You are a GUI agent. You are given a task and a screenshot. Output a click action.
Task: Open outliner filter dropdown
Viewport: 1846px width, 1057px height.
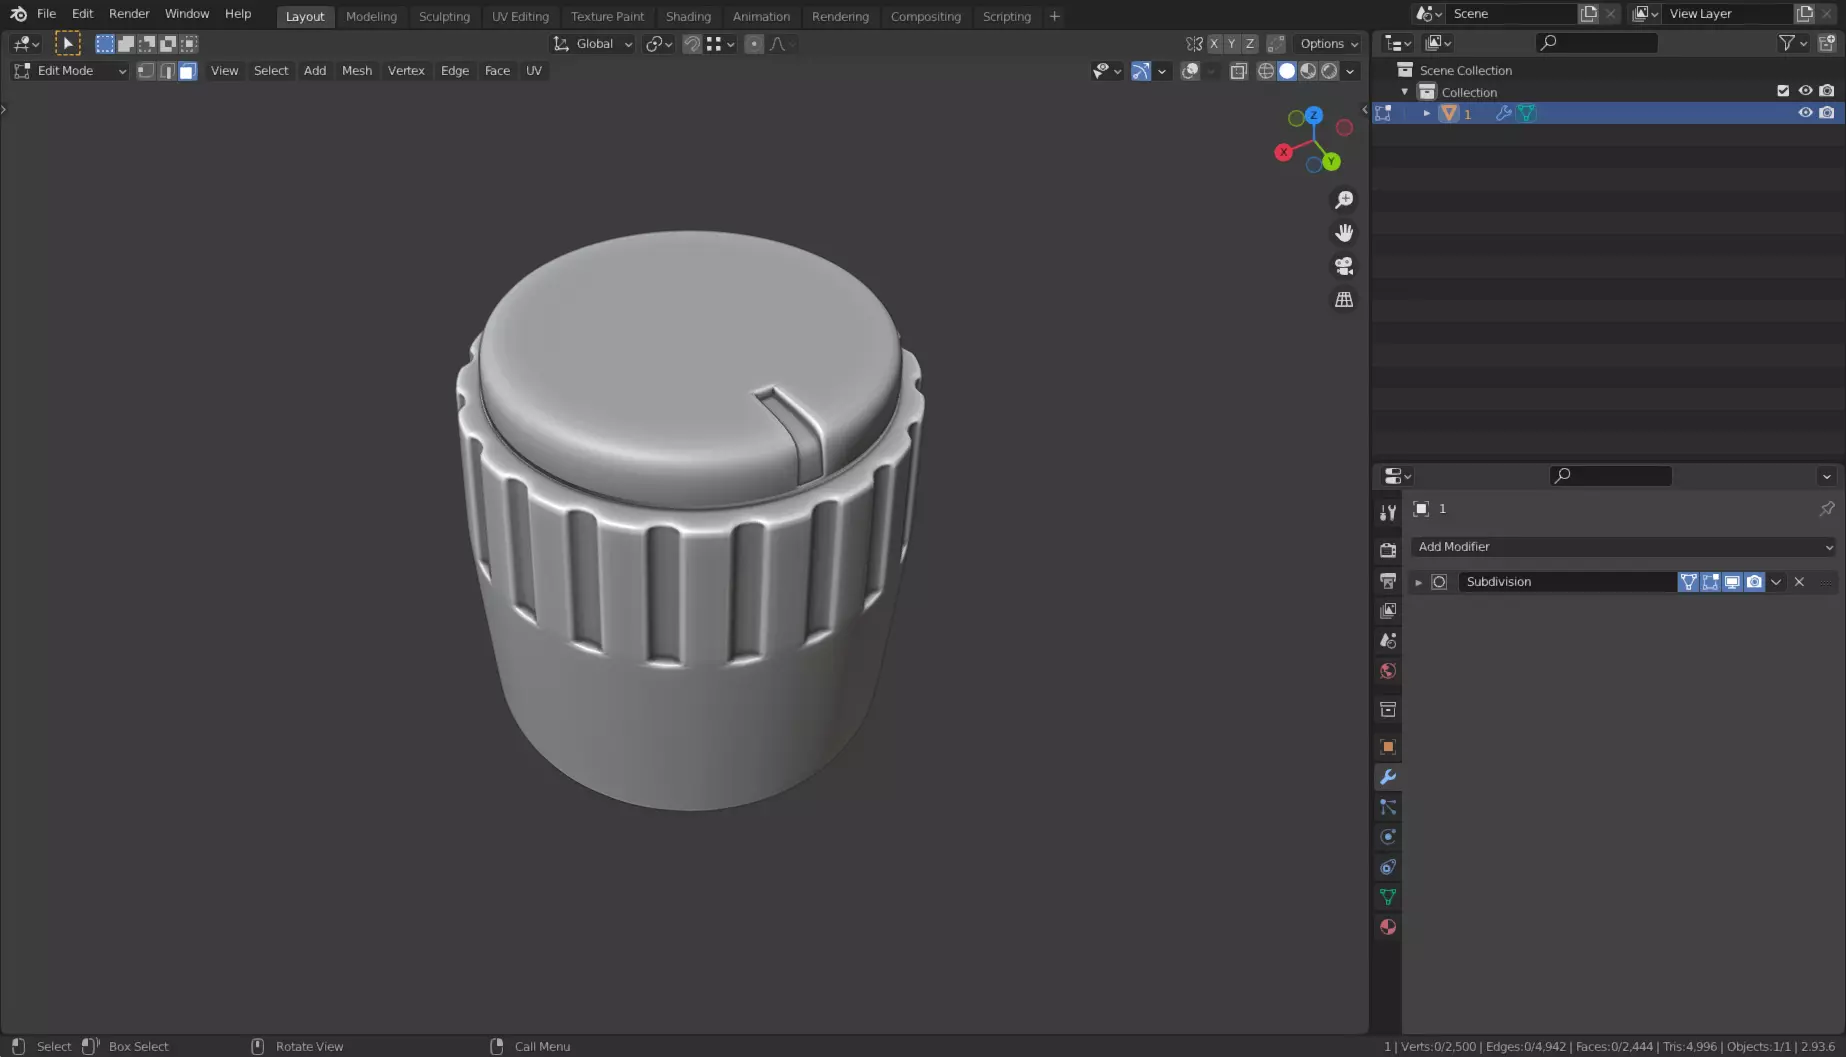1792,43
